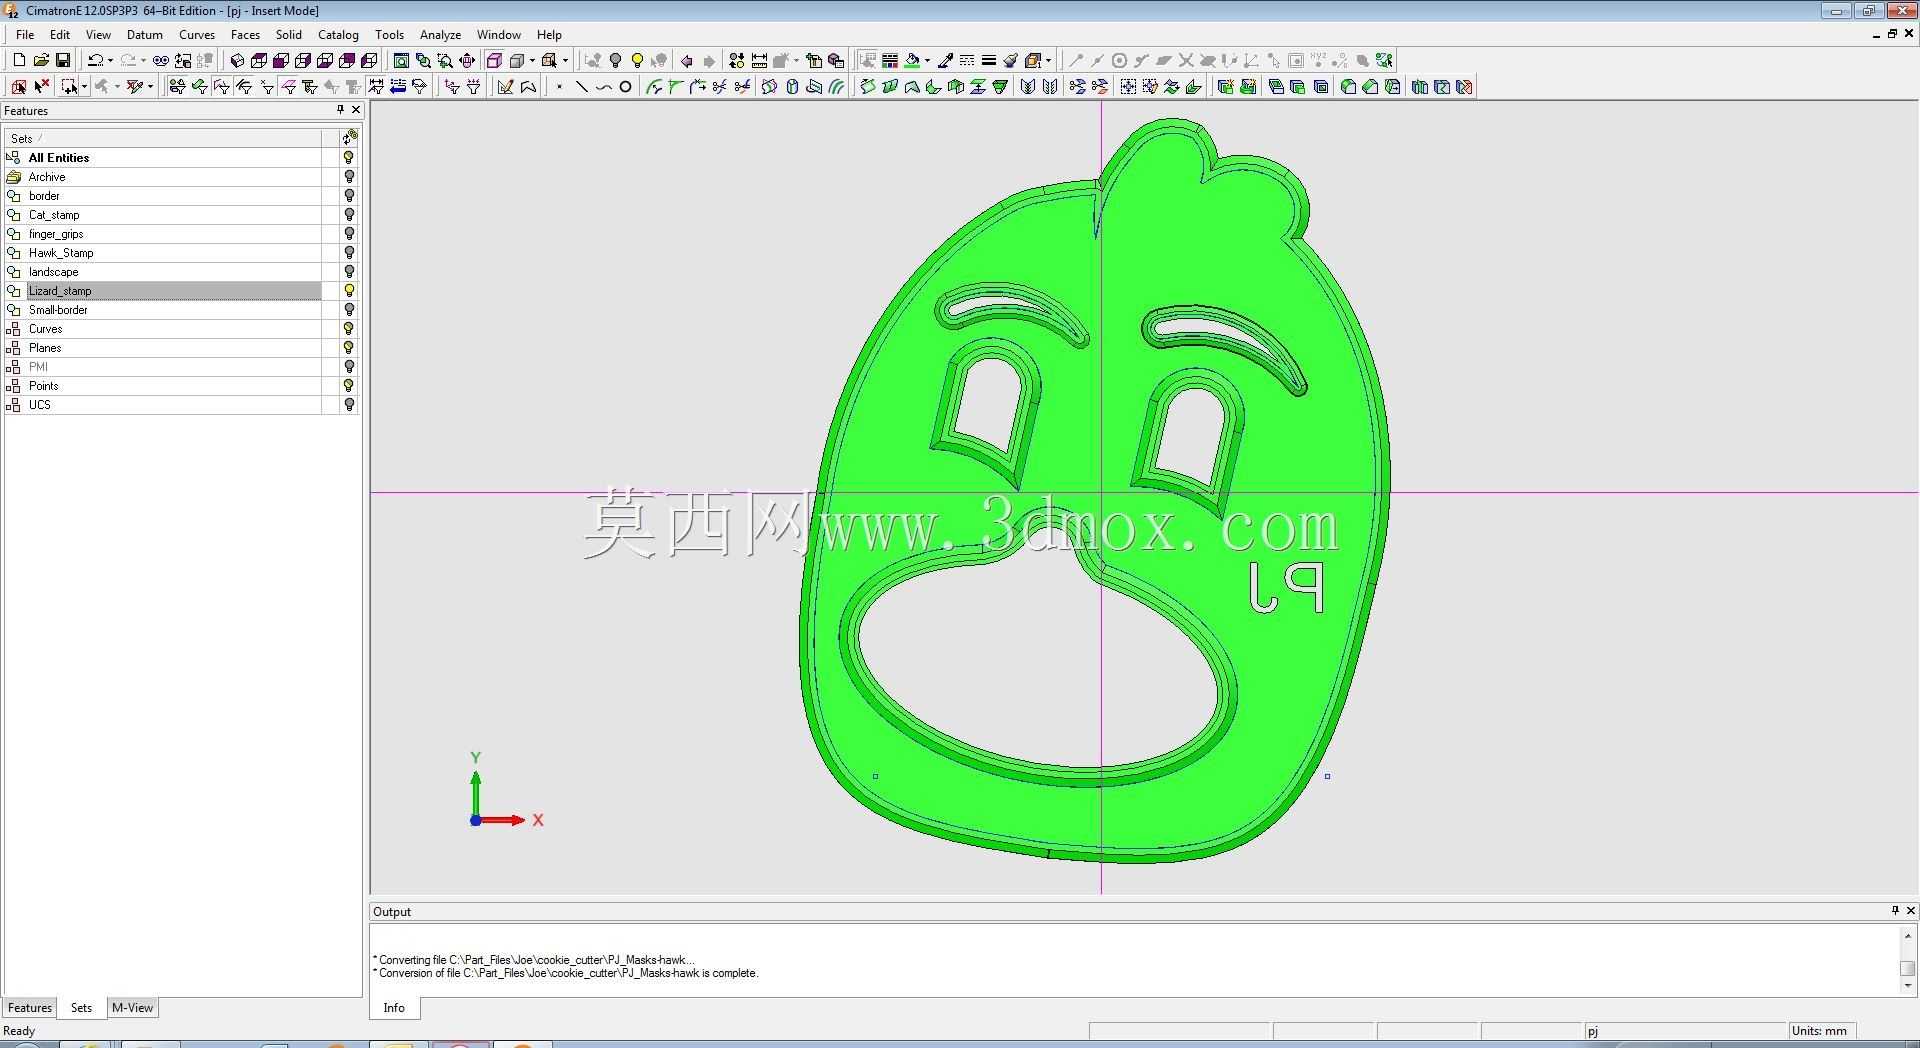Select the landscape set row

[163, 272]
